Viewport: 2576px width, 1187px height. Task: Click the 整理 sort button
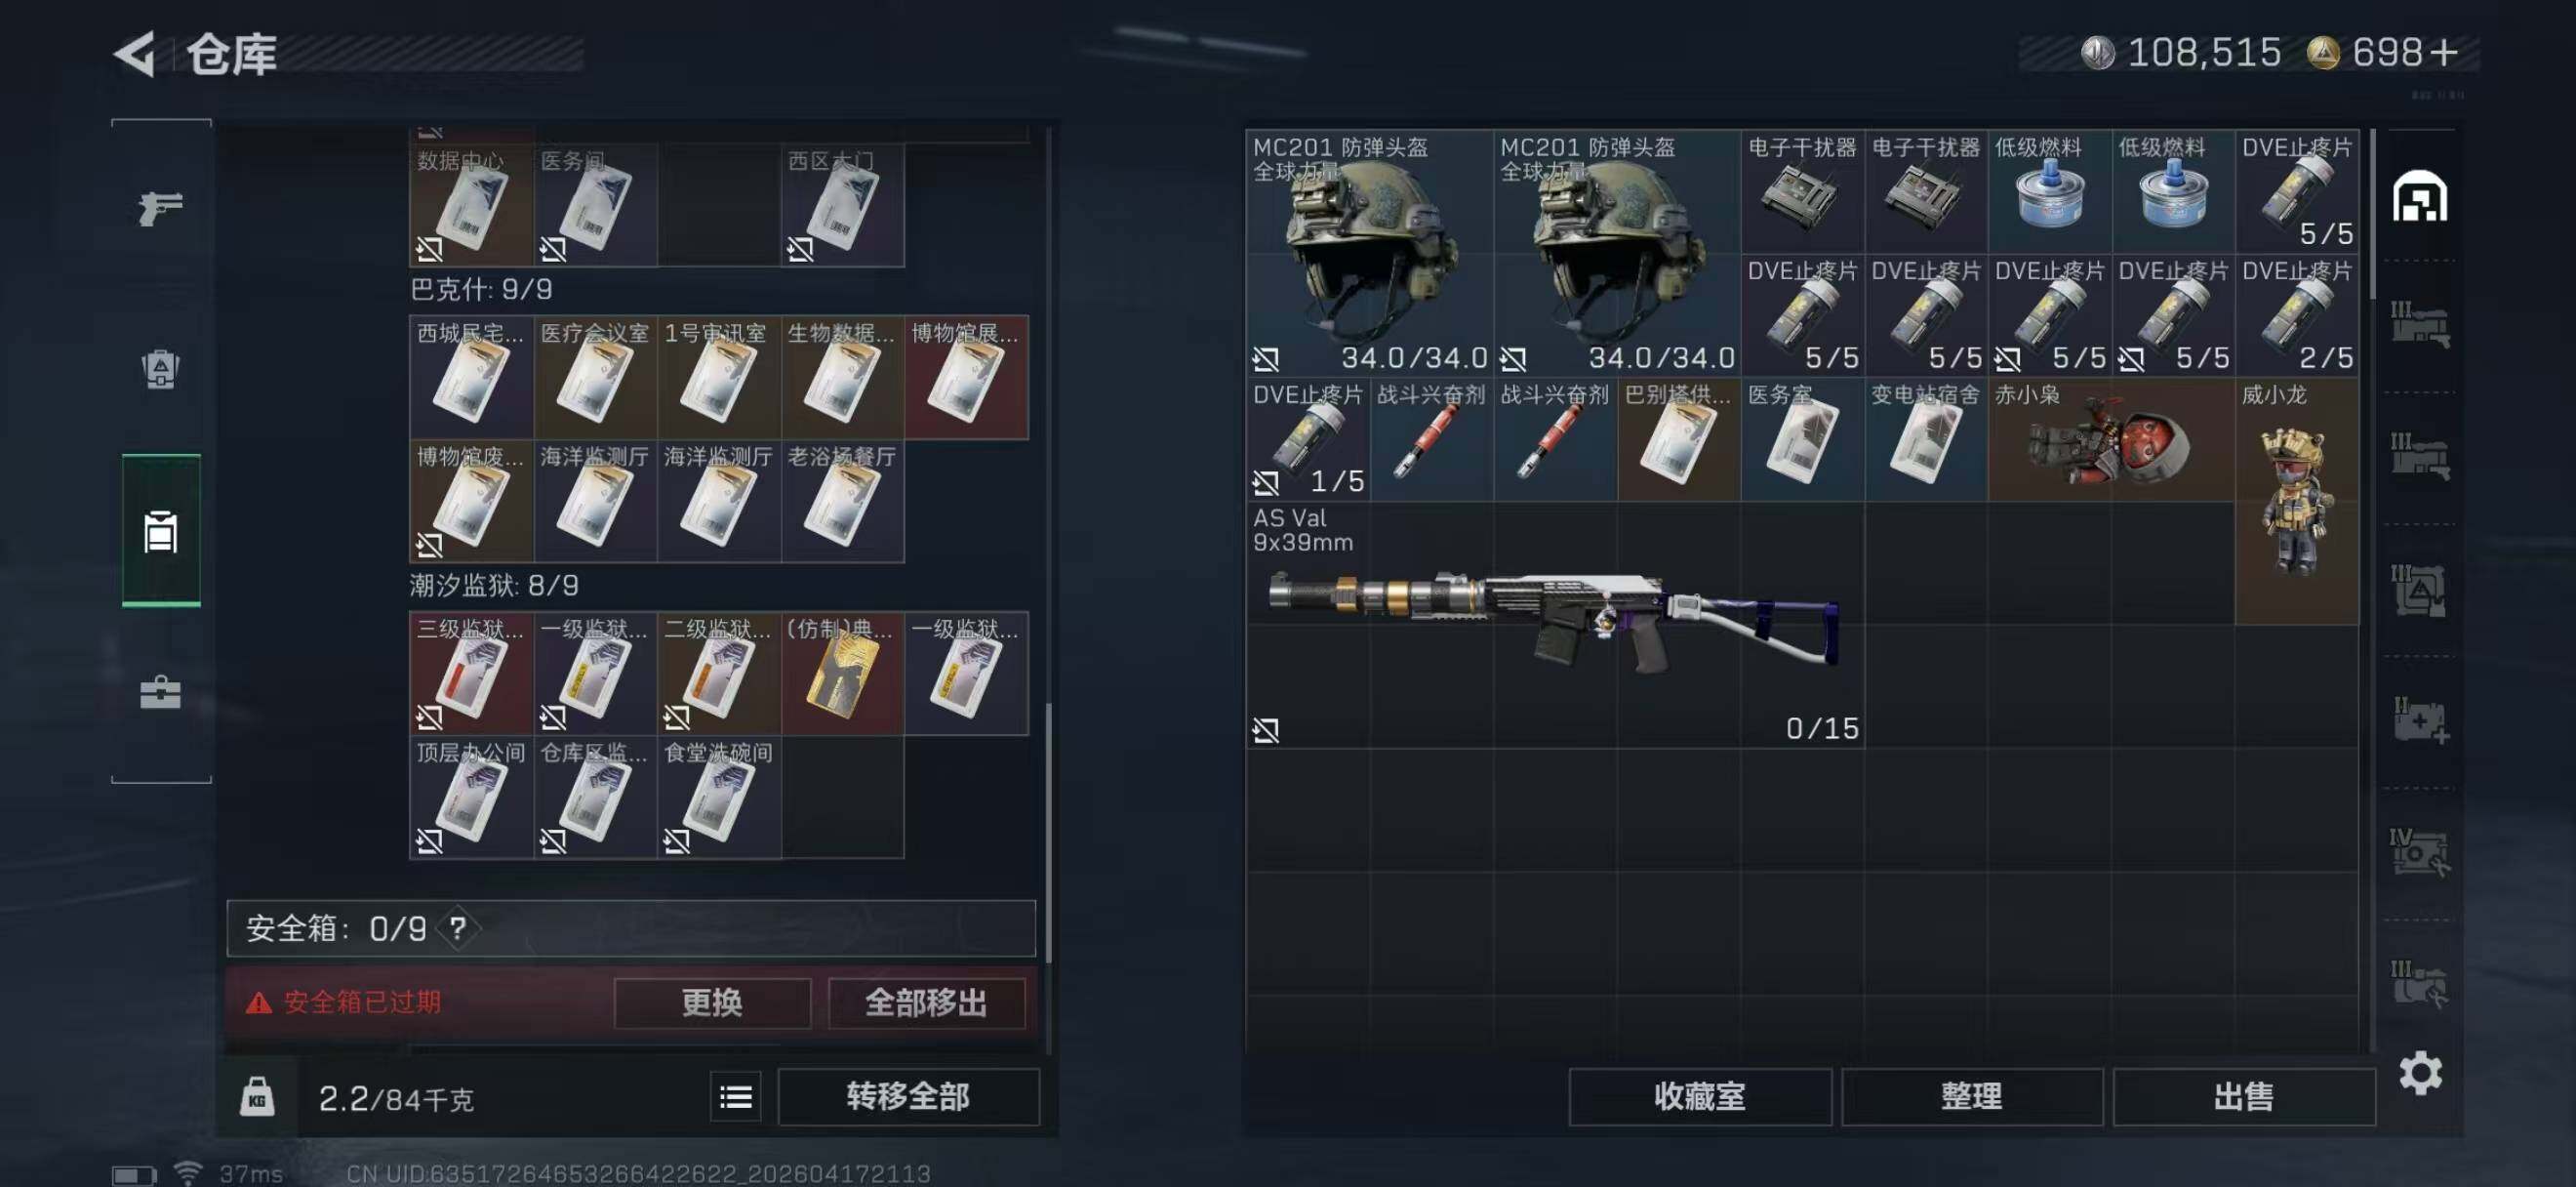[1972, 1097]
